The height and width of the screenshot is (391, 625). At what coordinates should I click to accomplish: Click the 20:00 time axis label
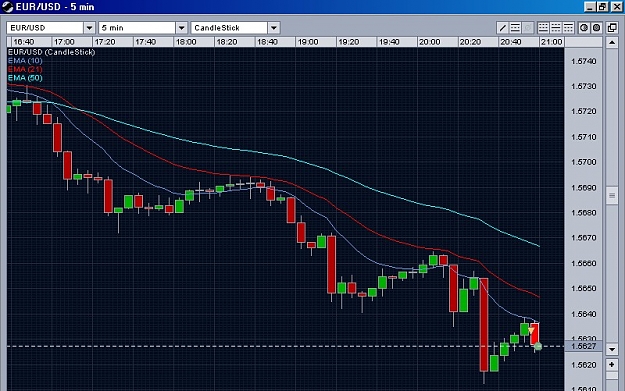(x=430, y=42)
